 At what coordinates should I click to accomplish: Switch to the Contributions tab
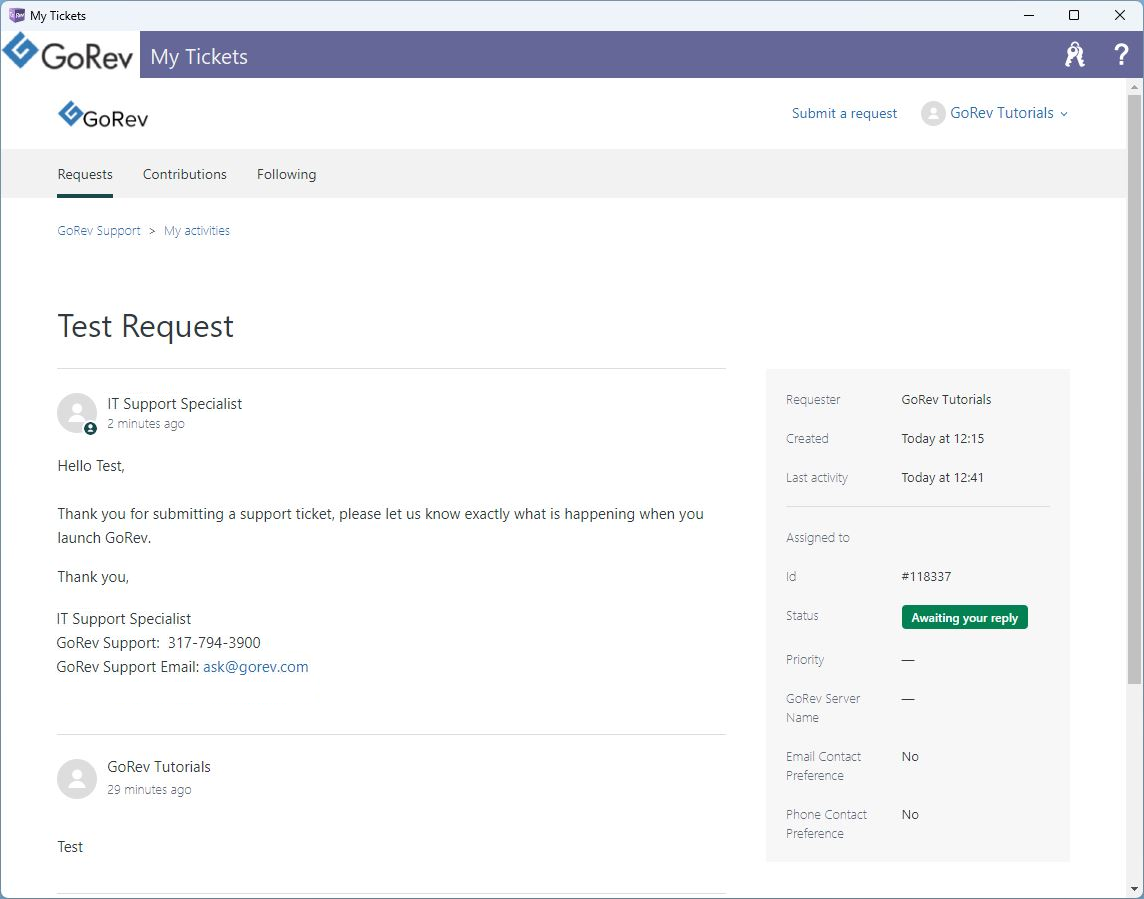(x=185, y=174)
